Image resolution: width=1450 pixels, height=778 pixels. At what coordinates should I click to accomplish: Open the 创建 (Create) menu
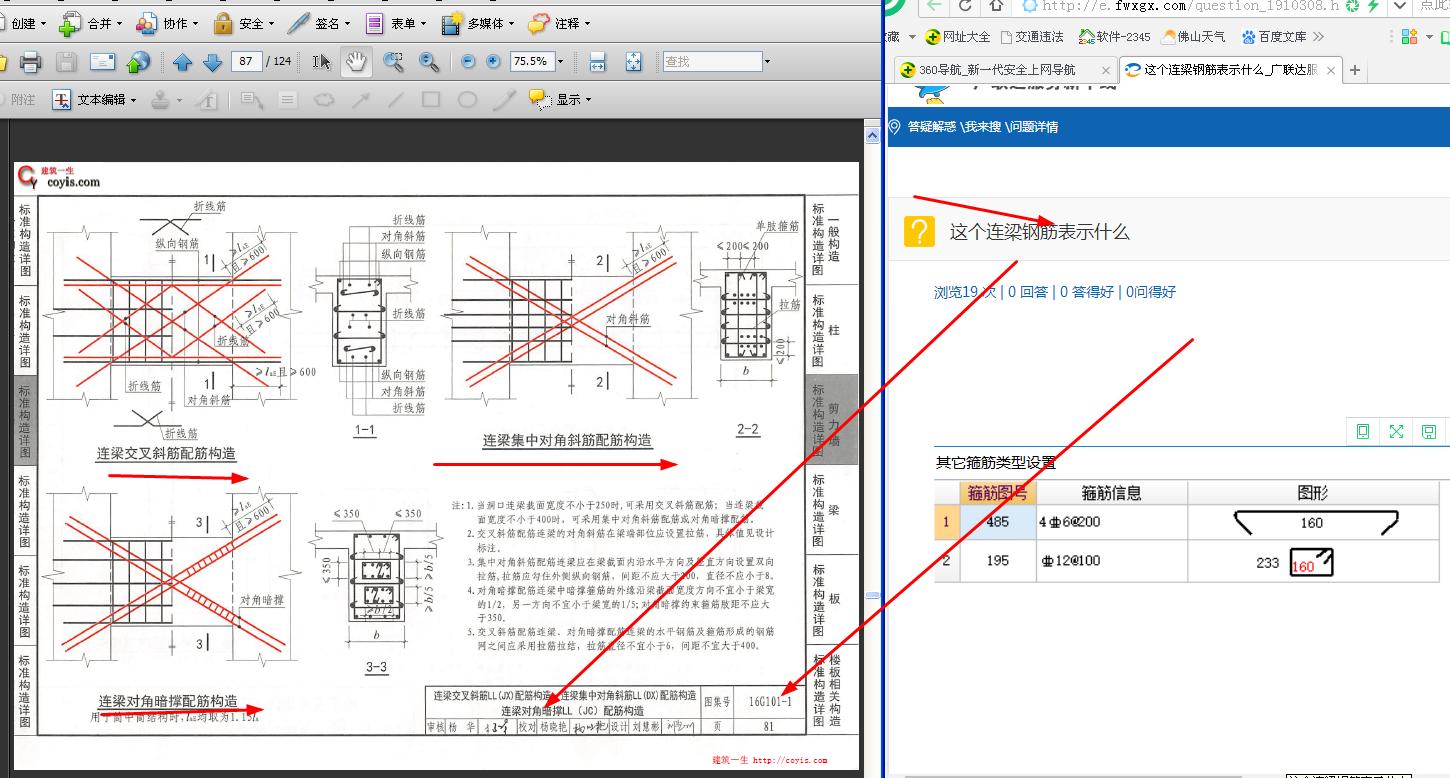tap(23, 23)
